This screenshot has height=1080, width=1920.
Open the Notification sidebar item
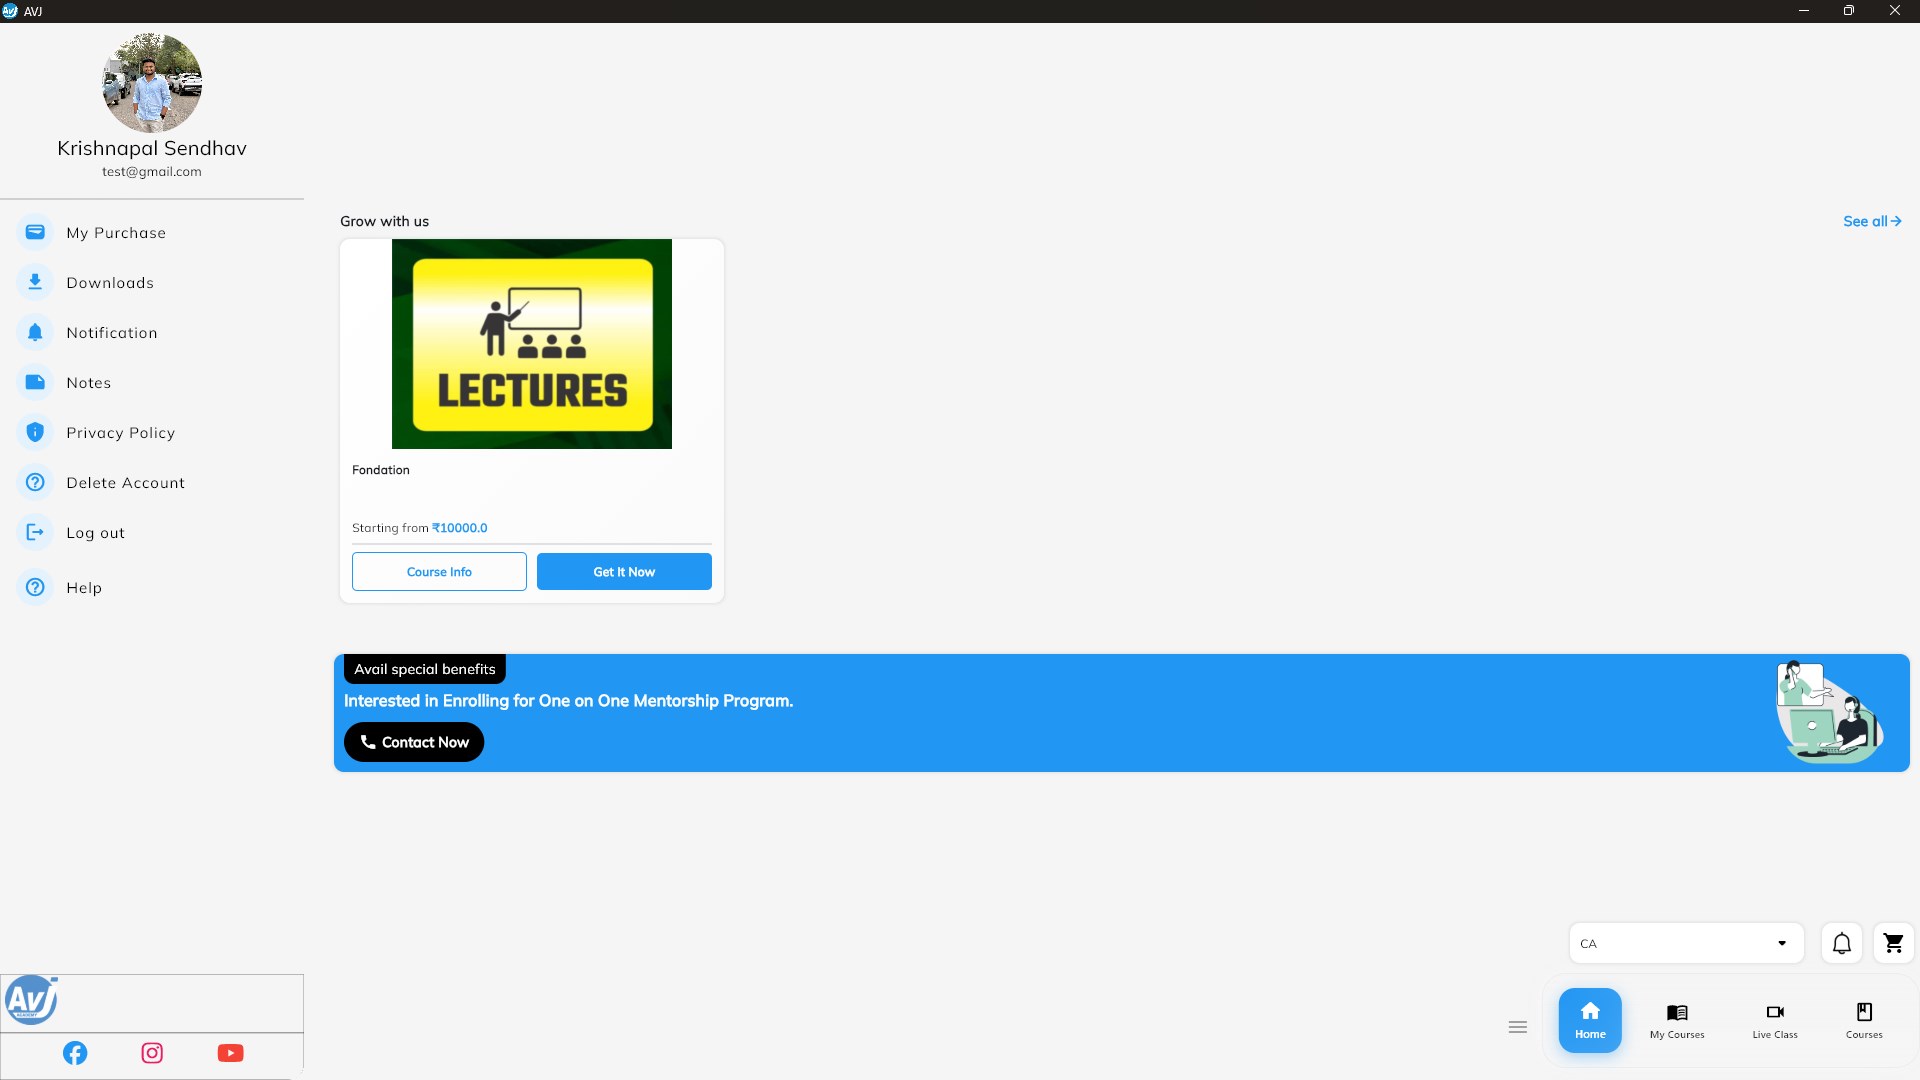(x=152, y=332)
